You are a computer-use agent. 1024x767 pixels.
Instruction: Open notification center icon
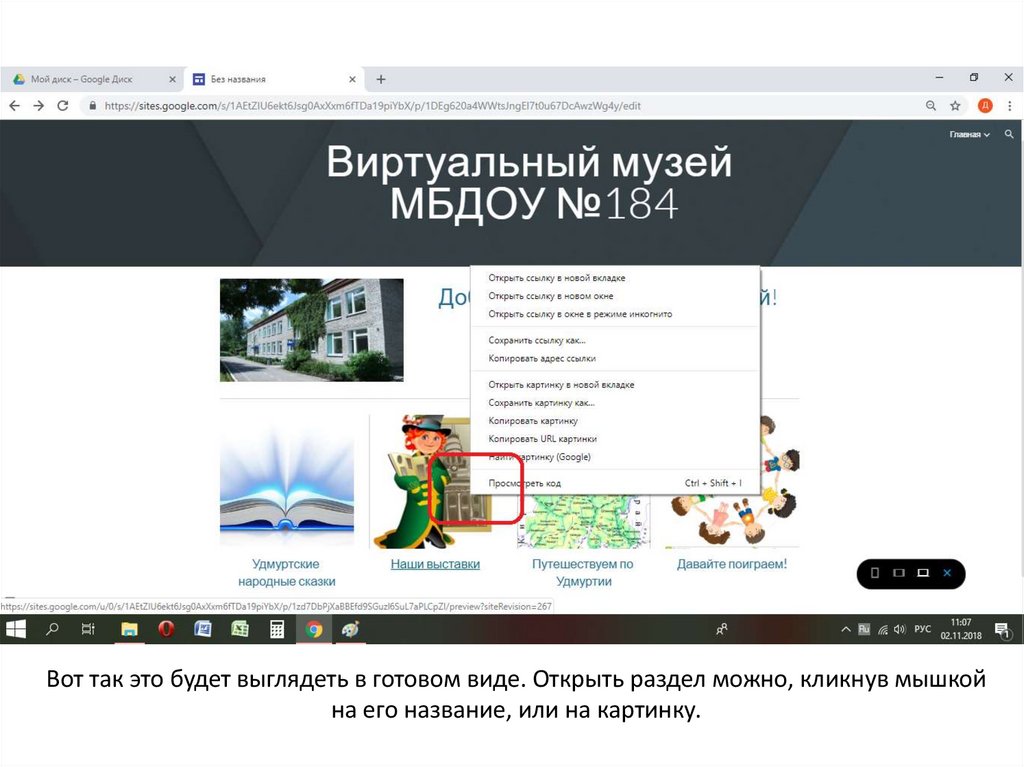[1002, 629]
